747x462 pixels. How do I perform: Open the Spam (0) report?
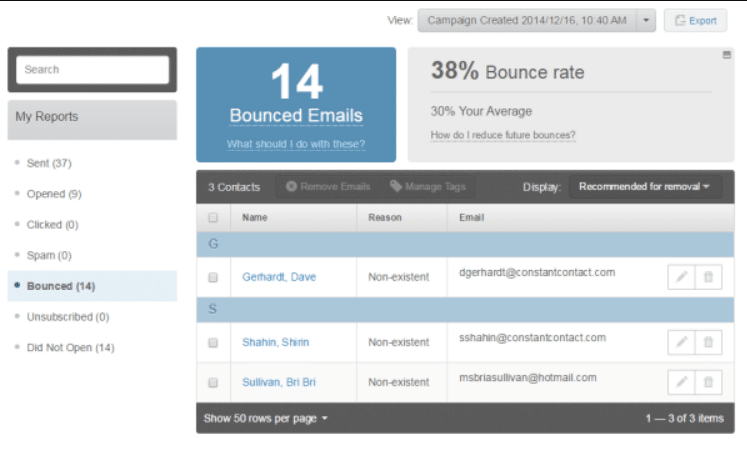[49, 255]
